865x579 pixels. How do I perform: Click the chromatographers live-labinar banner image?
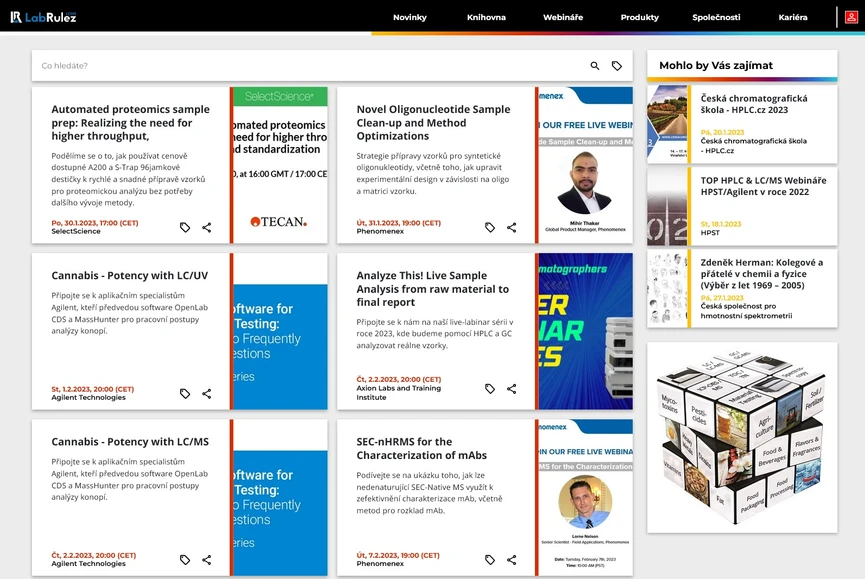click(x=585, y=331)
